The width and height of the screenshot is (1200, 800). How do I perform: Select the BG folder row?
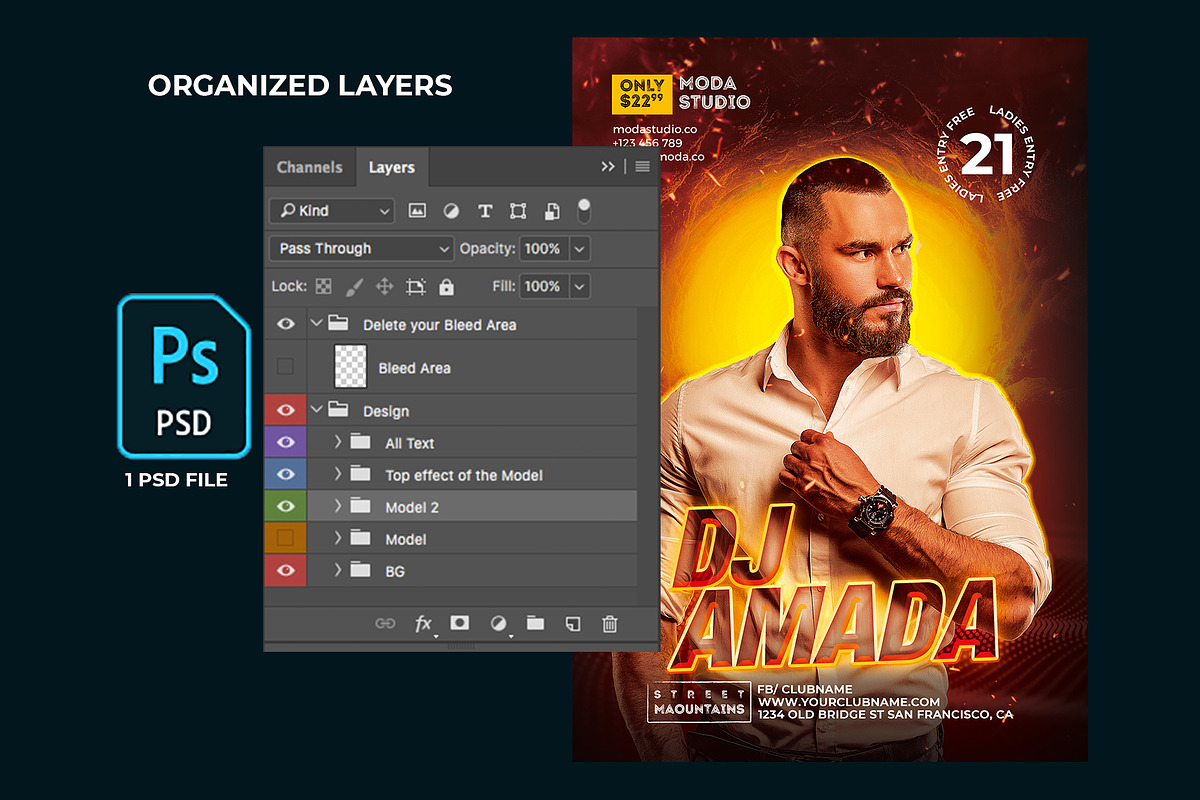point(471,570)
